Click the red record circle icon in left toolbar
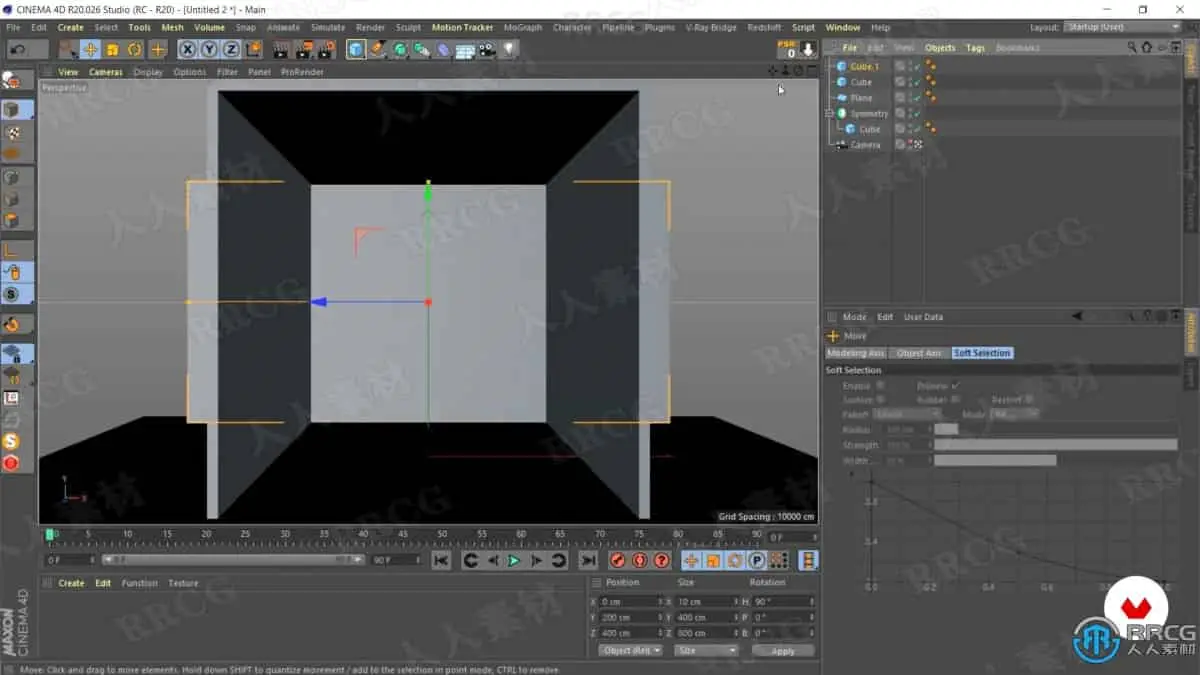Screen dimensions: 1200x675 click(12, 463)
